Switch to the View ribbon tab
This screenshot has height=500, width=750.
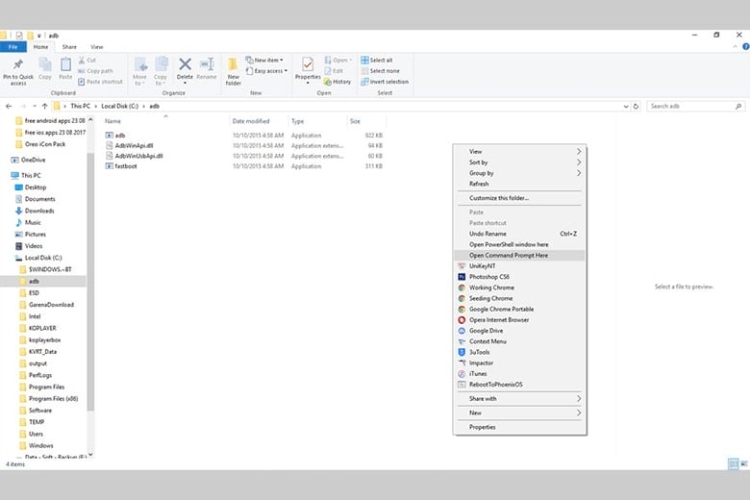pyautogui.click(x=97, y=47)
